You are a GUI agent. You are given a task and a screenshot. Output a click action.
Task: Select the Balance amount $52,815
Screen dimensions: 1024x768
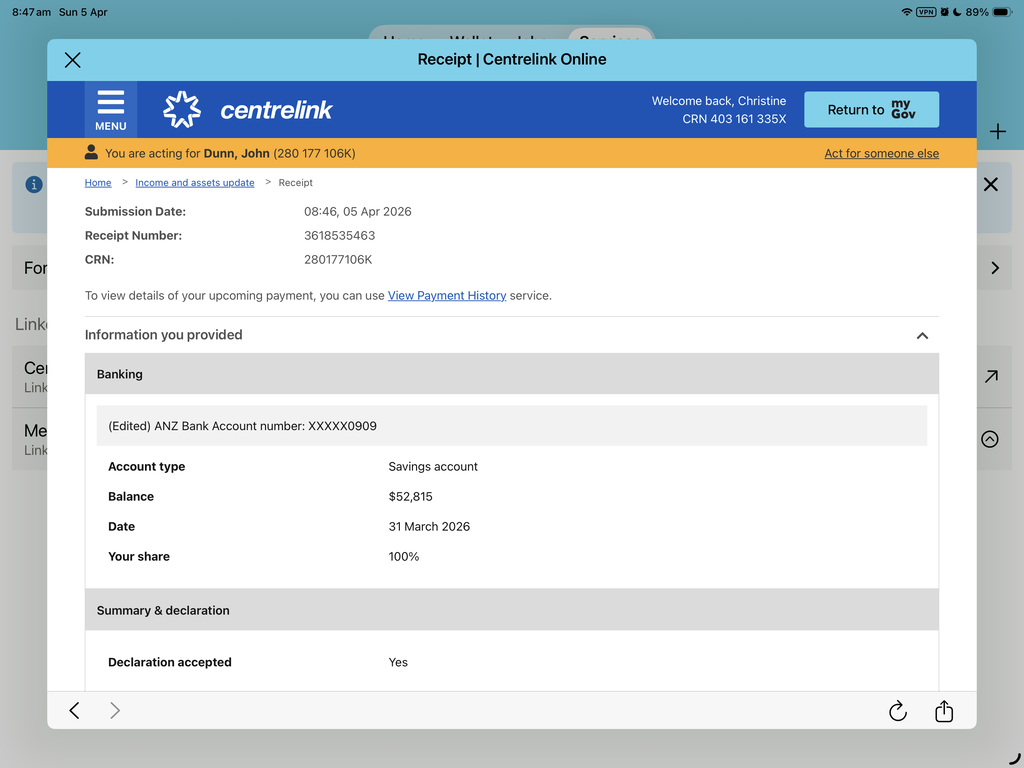(410, 497)
